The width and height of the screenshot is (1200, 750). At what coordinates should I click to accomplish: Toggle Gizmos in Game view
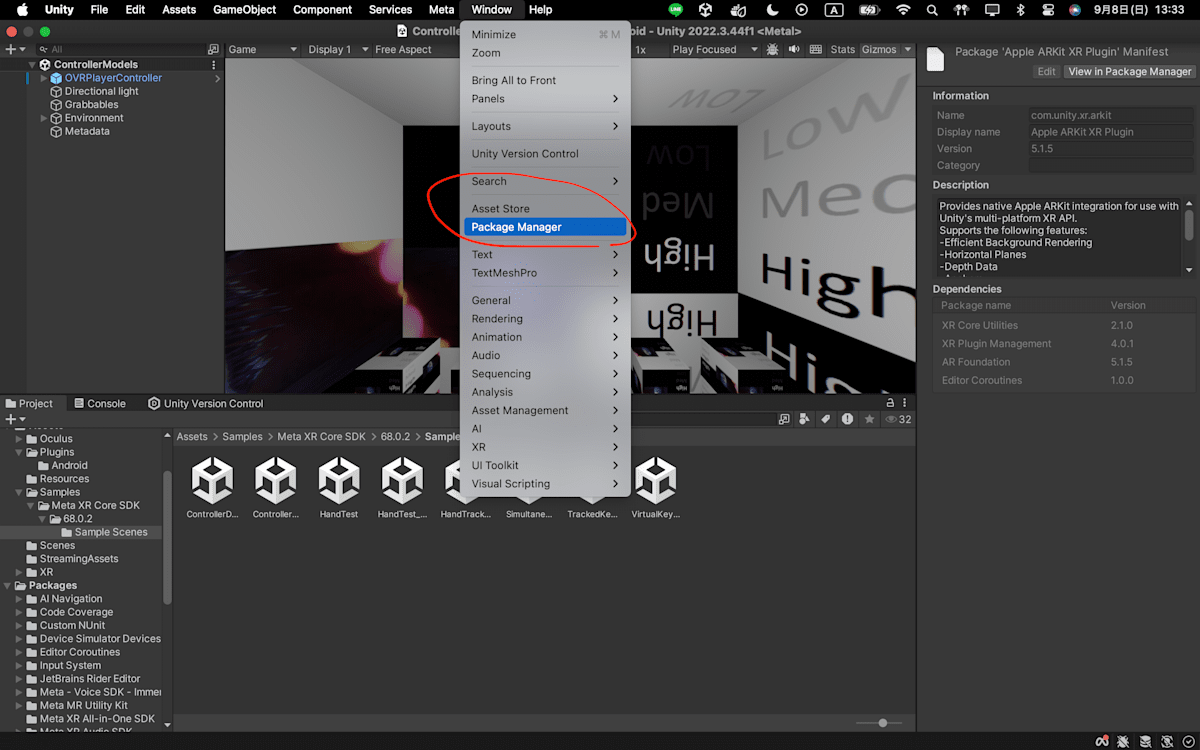pos(879,50)
